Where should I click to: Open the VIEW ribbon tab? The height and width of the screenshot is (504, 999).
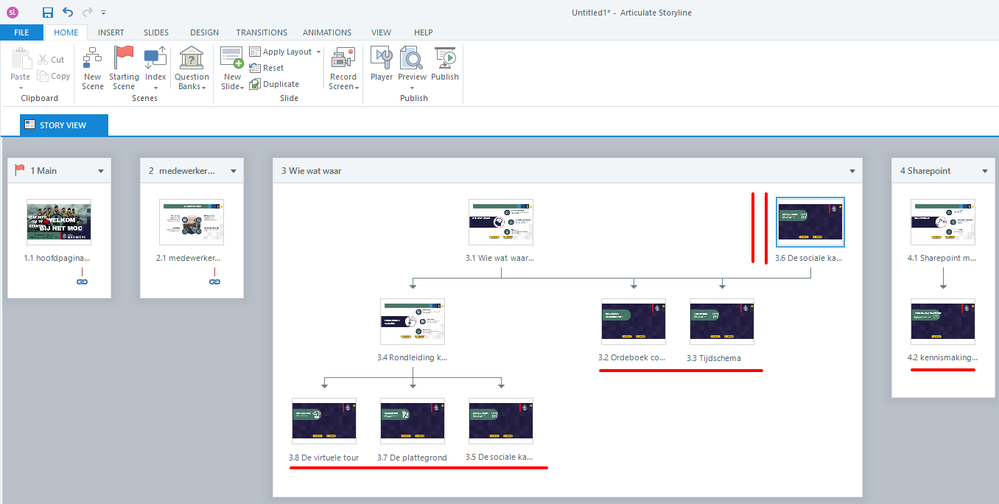click(x=381, y=32)
